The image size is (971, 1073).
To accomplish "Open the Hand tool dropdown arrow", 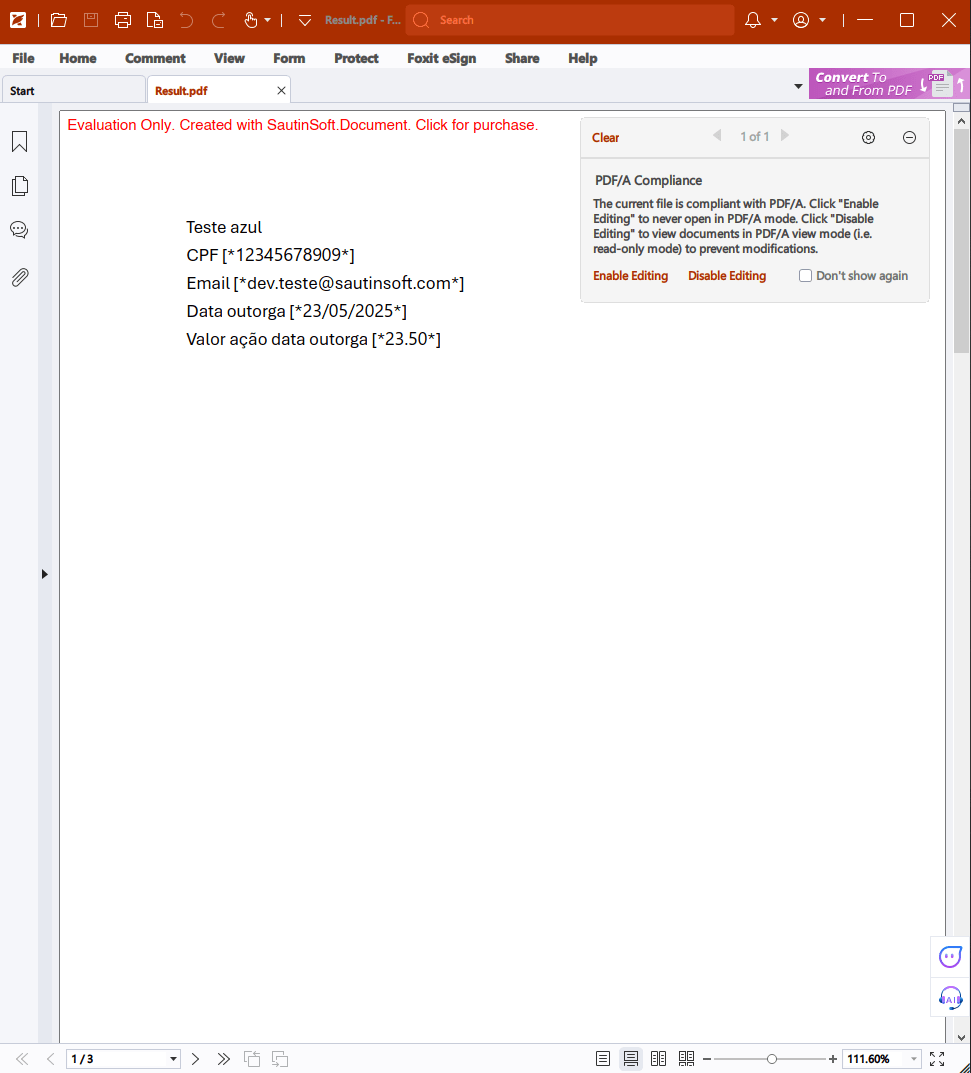I will (x=266, y=19).
